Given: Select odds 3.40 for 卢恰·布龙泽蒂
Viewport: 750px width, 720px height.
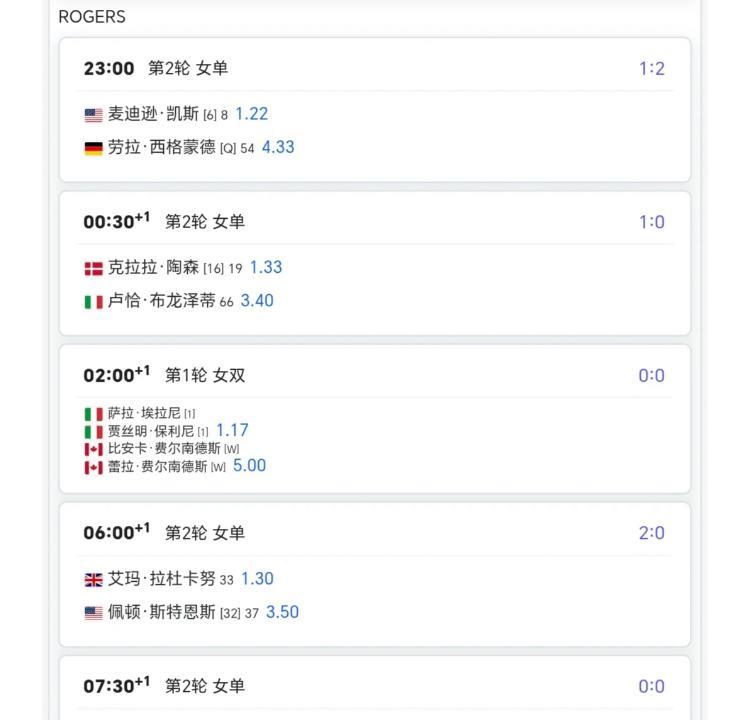Looking at the screenshot, I should [257, 300].
